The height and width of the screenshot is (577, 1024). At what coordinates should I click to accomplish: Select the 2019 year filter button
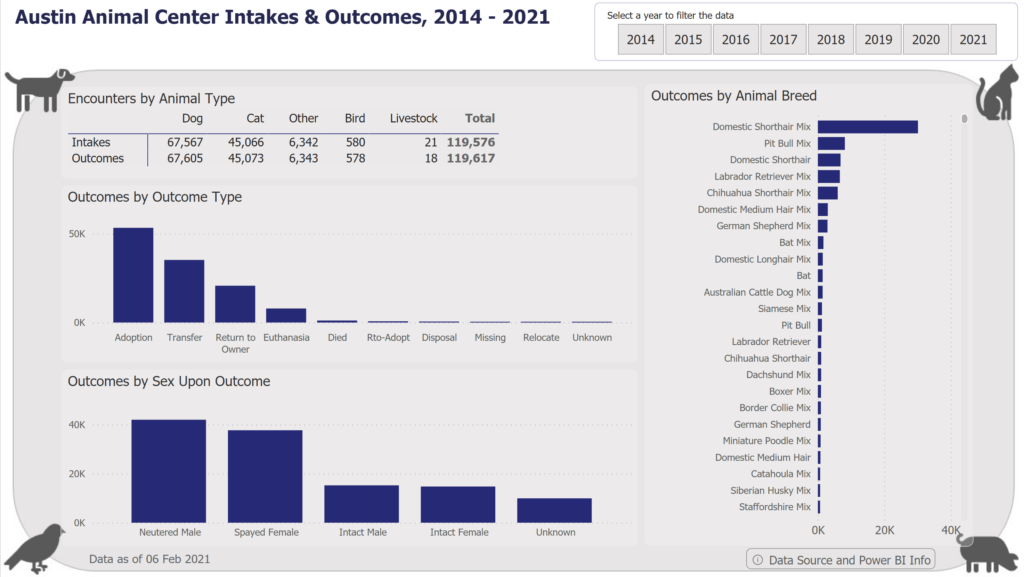[878, 39]
